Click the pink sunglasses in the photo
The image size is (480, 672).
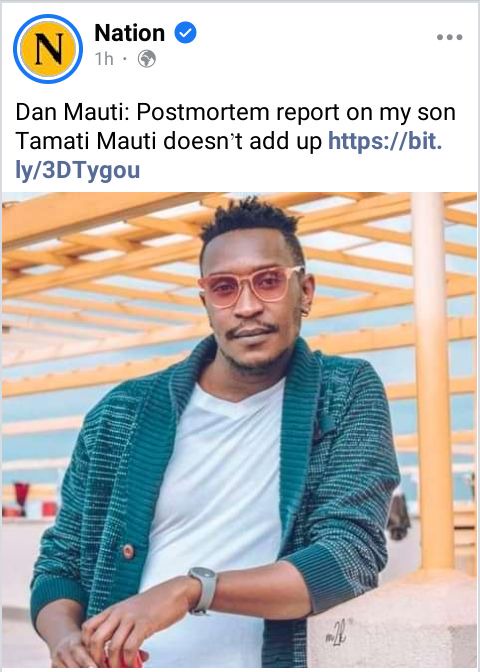coord(251,285)
